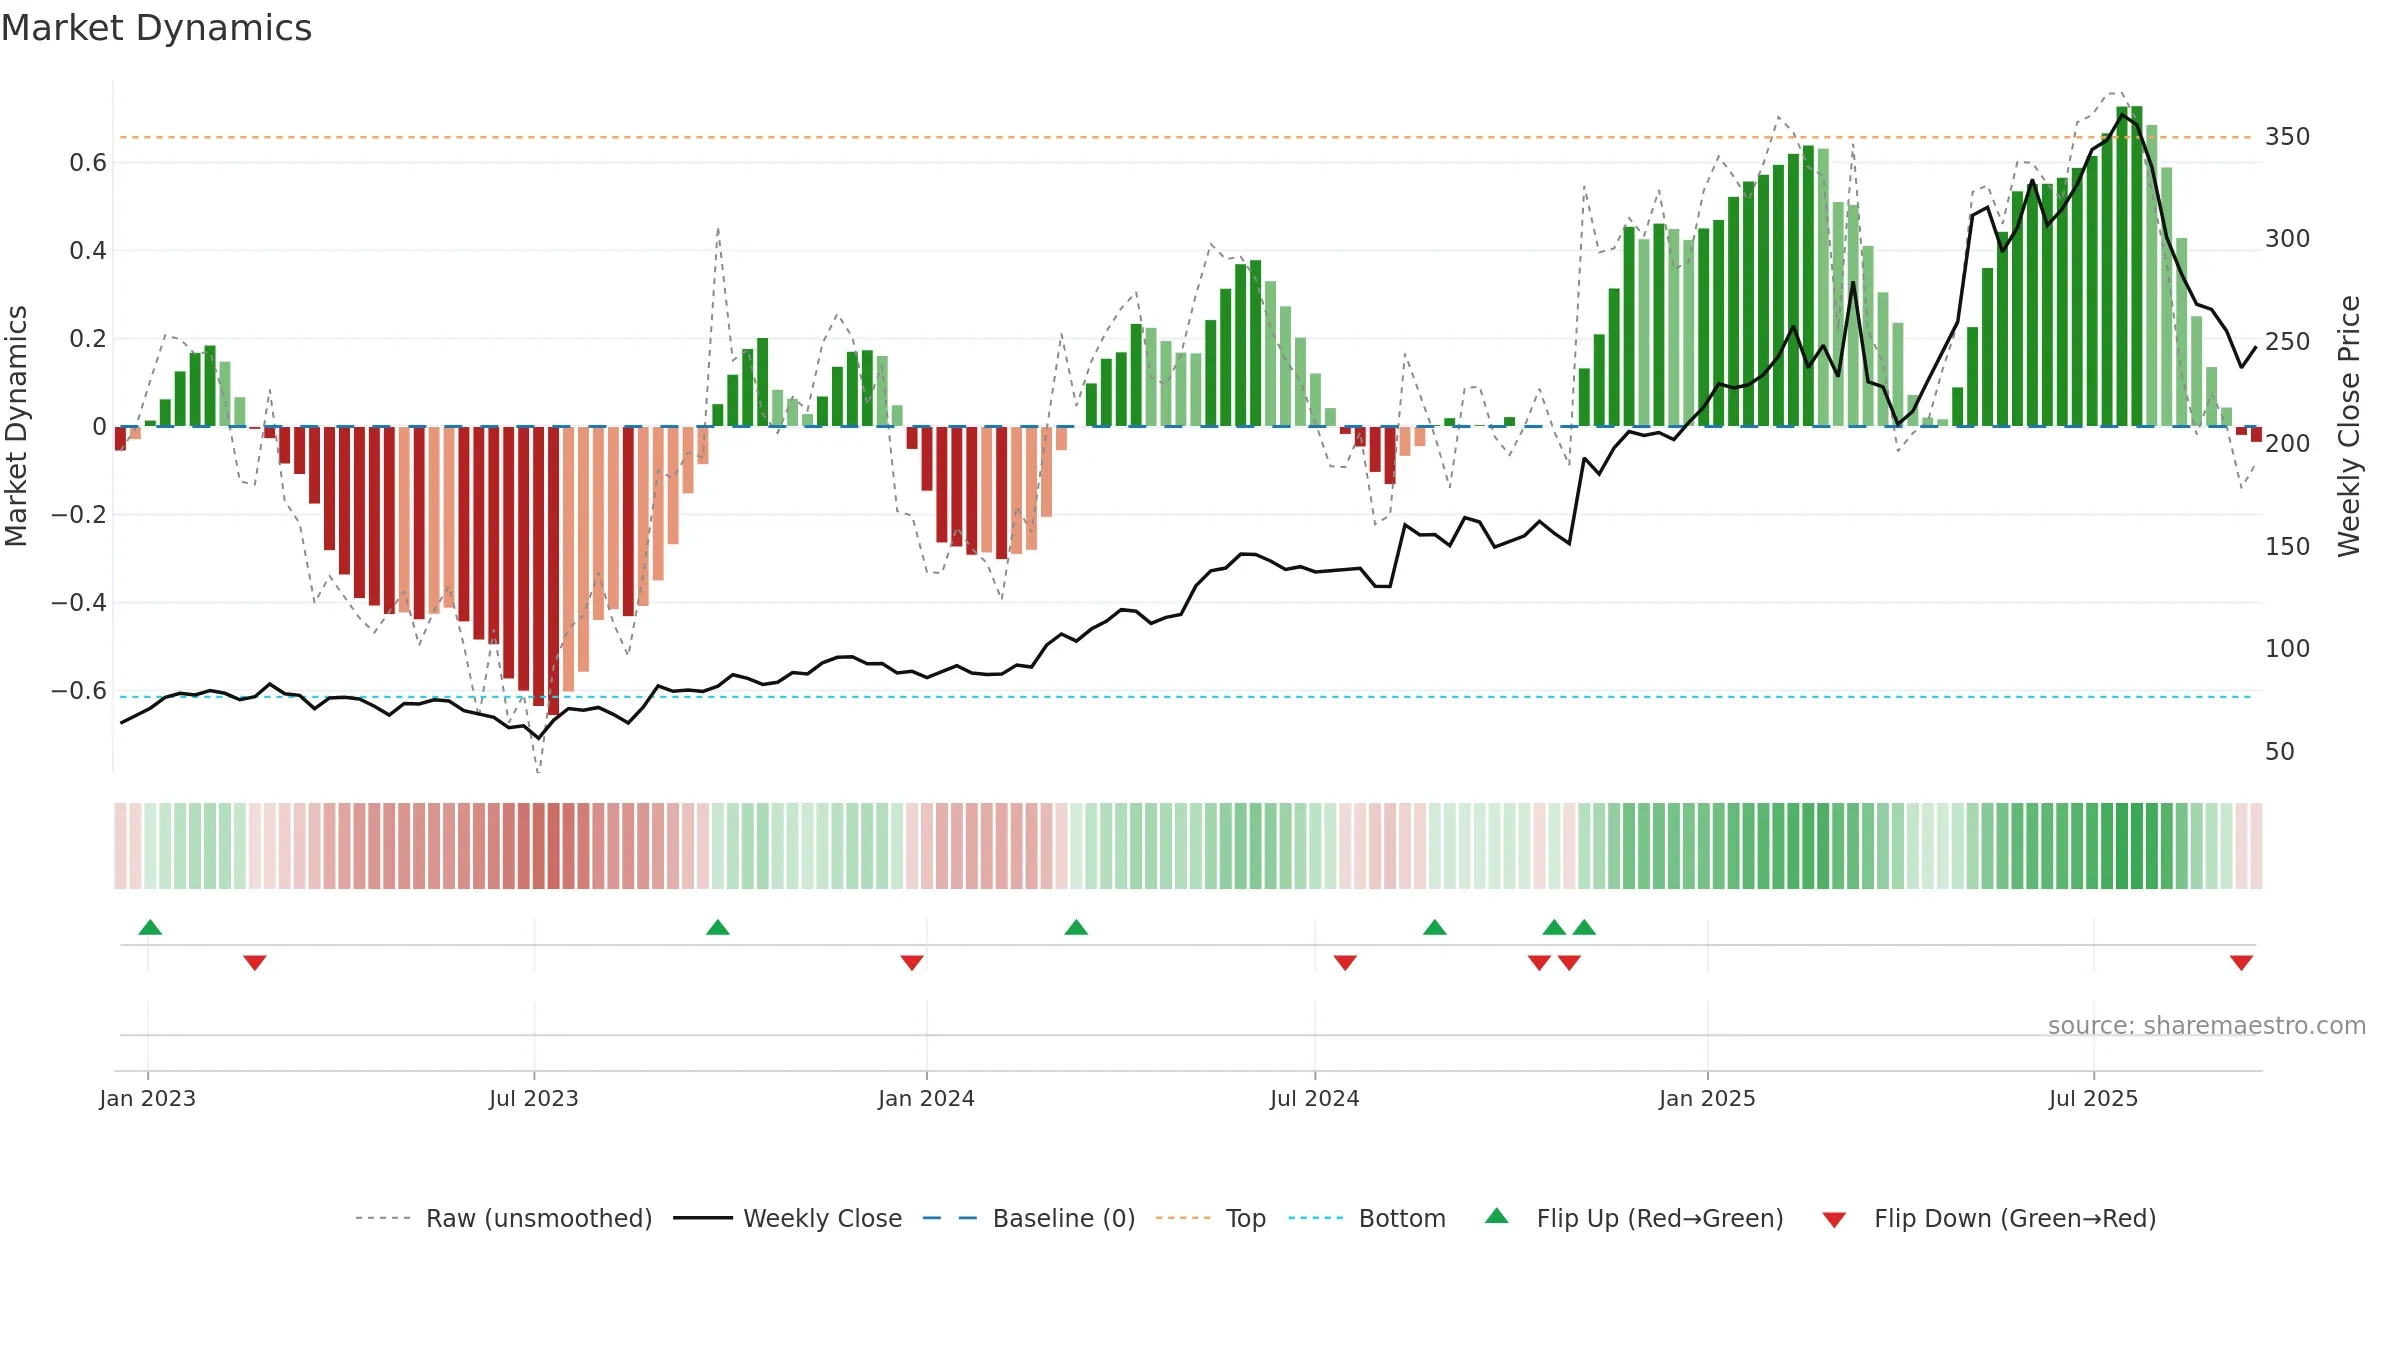The width and height of the screenshot is (2400, 1350).
Task: Click the Weekly Close Price axis title
Action: 2349,426
